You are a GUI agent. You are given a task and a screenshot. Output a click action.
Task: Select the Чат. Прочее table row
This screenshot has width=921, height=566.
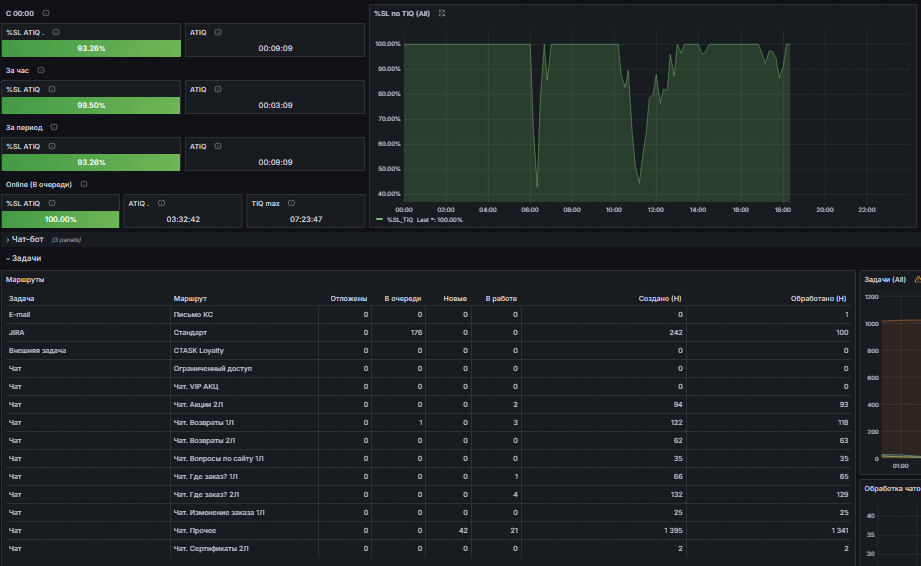pyautogui.click(x=429, y=530)
